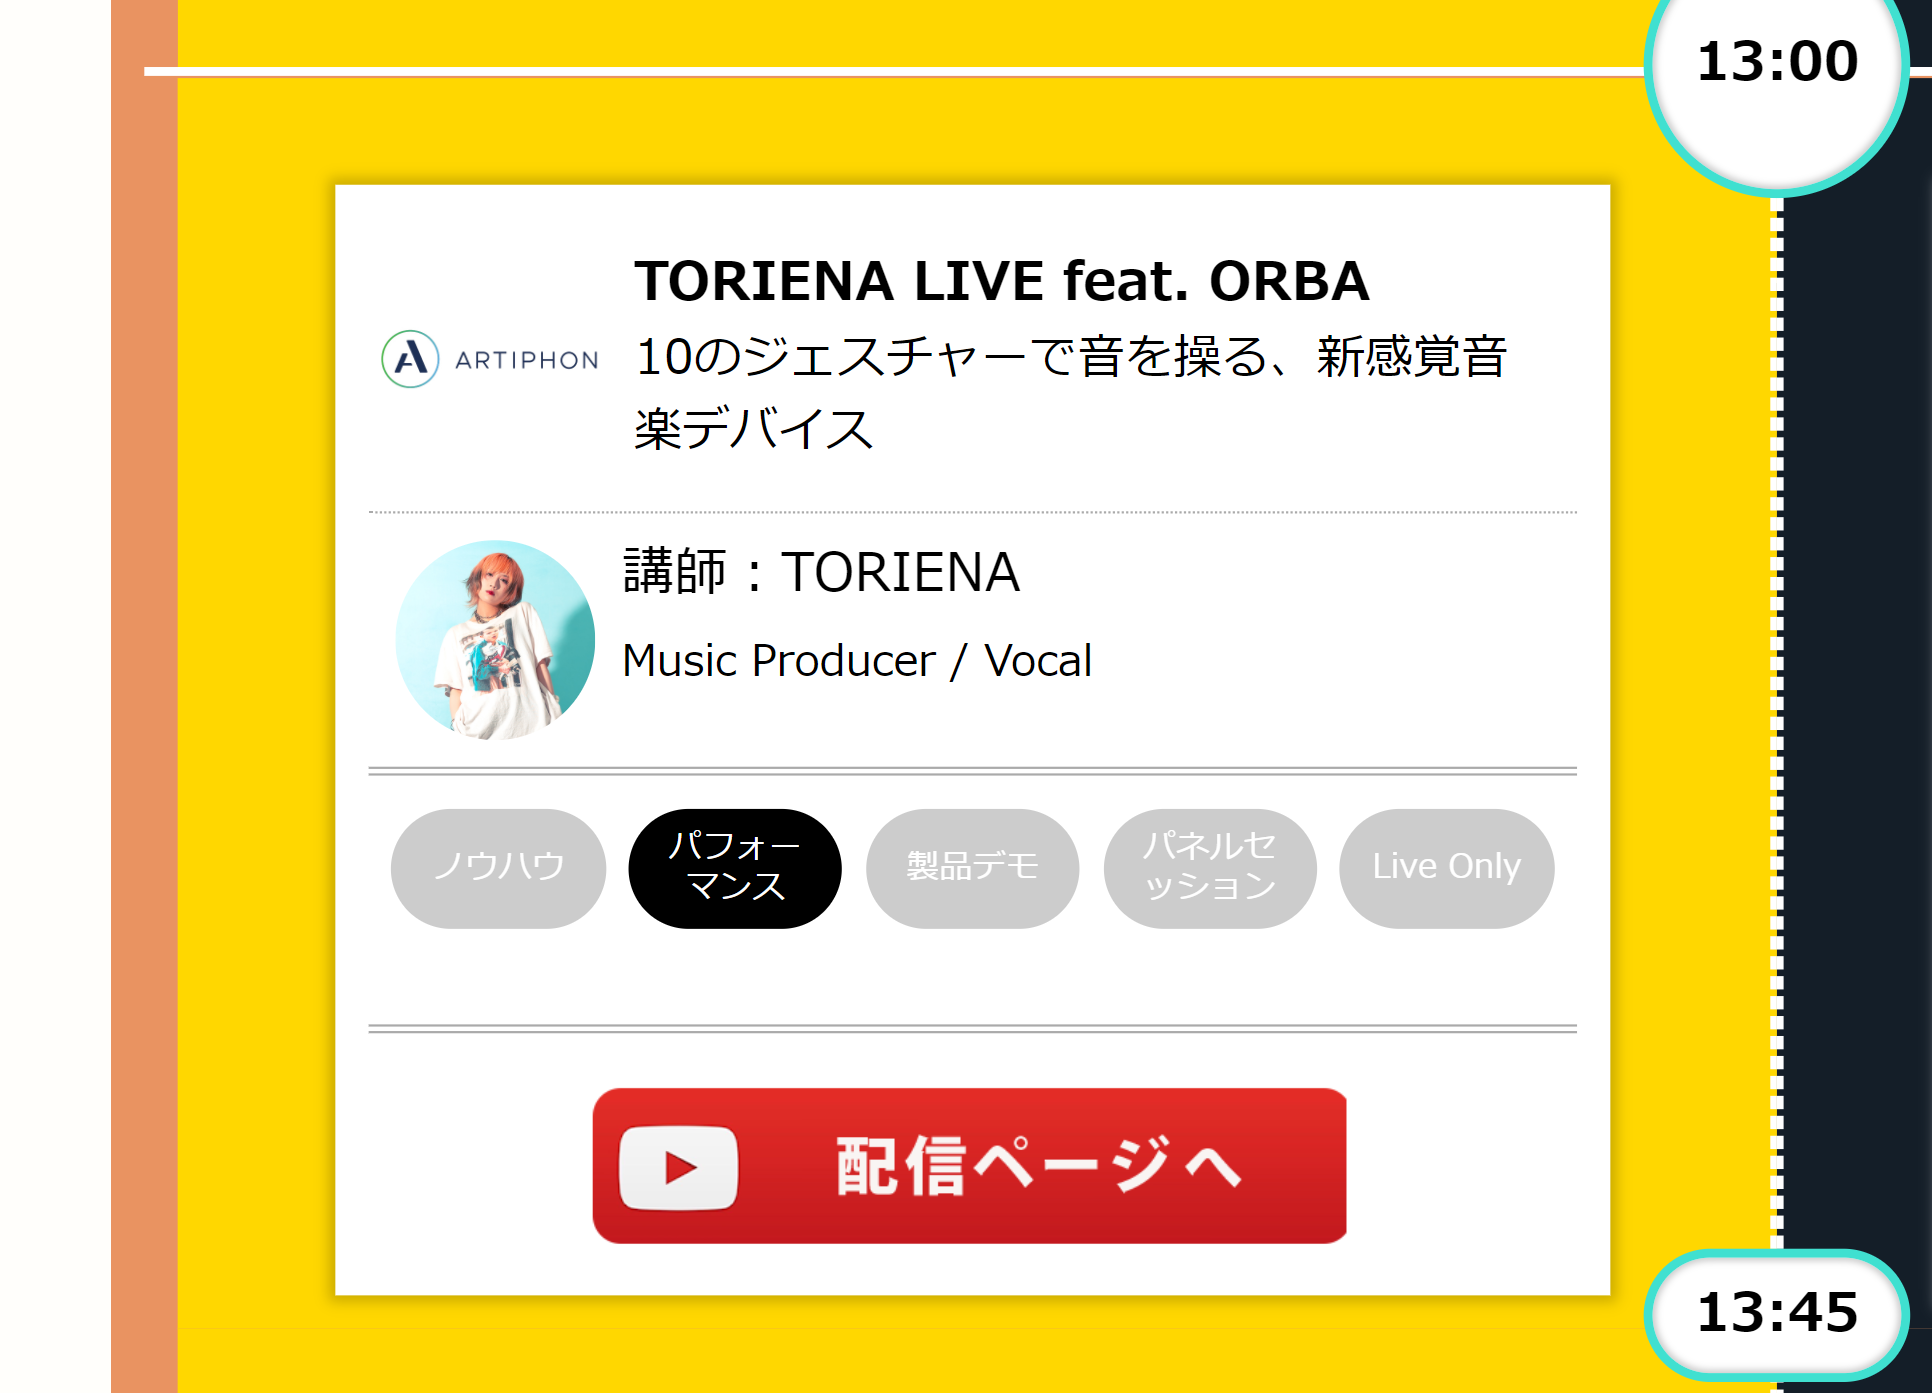Open TORIENA's circular portrait photo
Image resolution: width=1932 pixels, height=1393 pixels.
pos(495,640)
